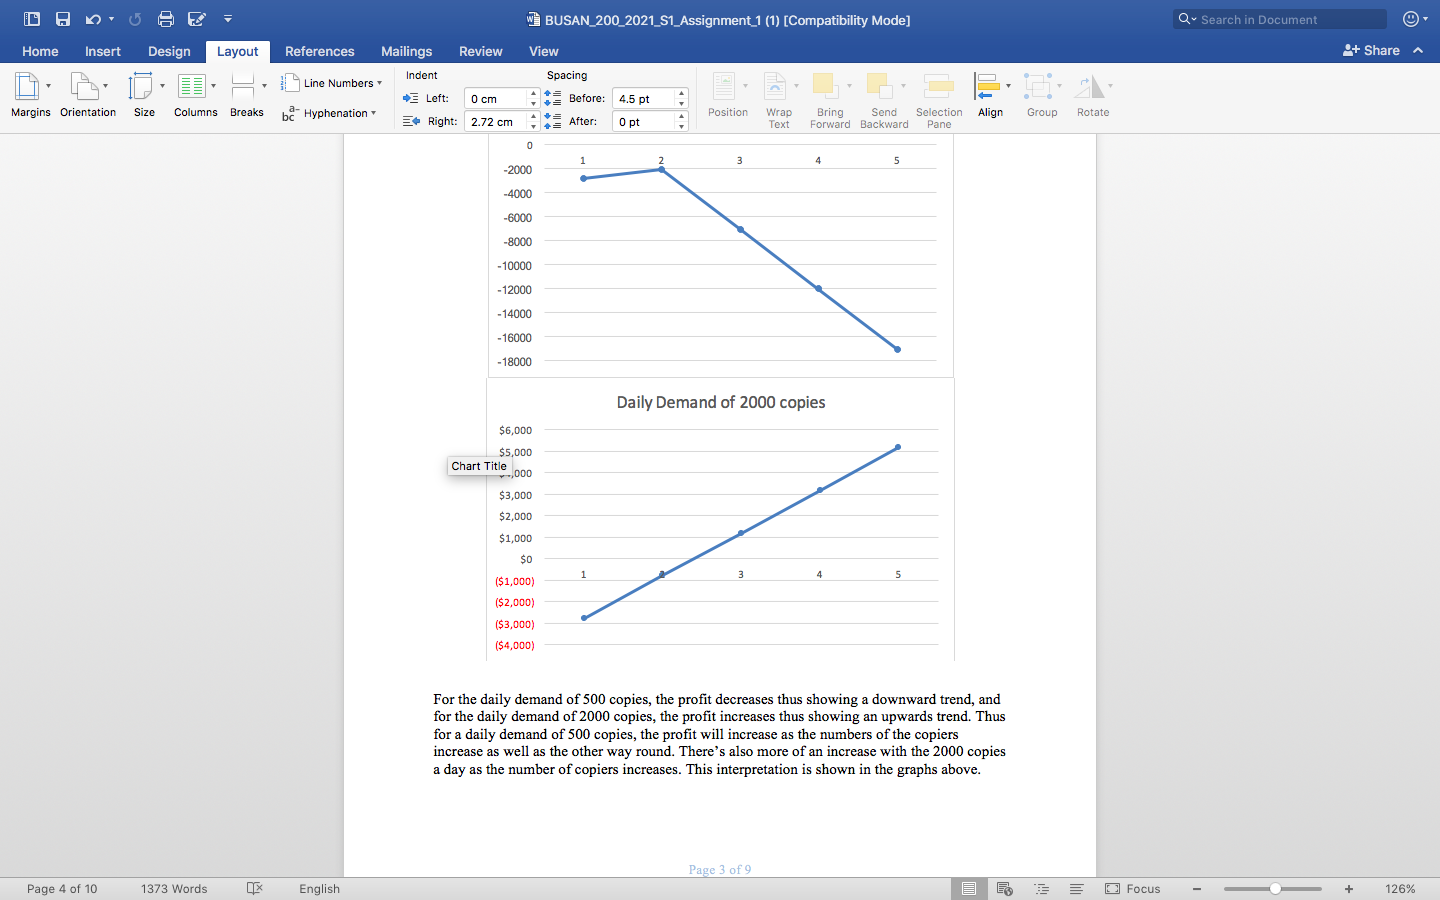Click the 126% zoom level

coord(1400,888)
